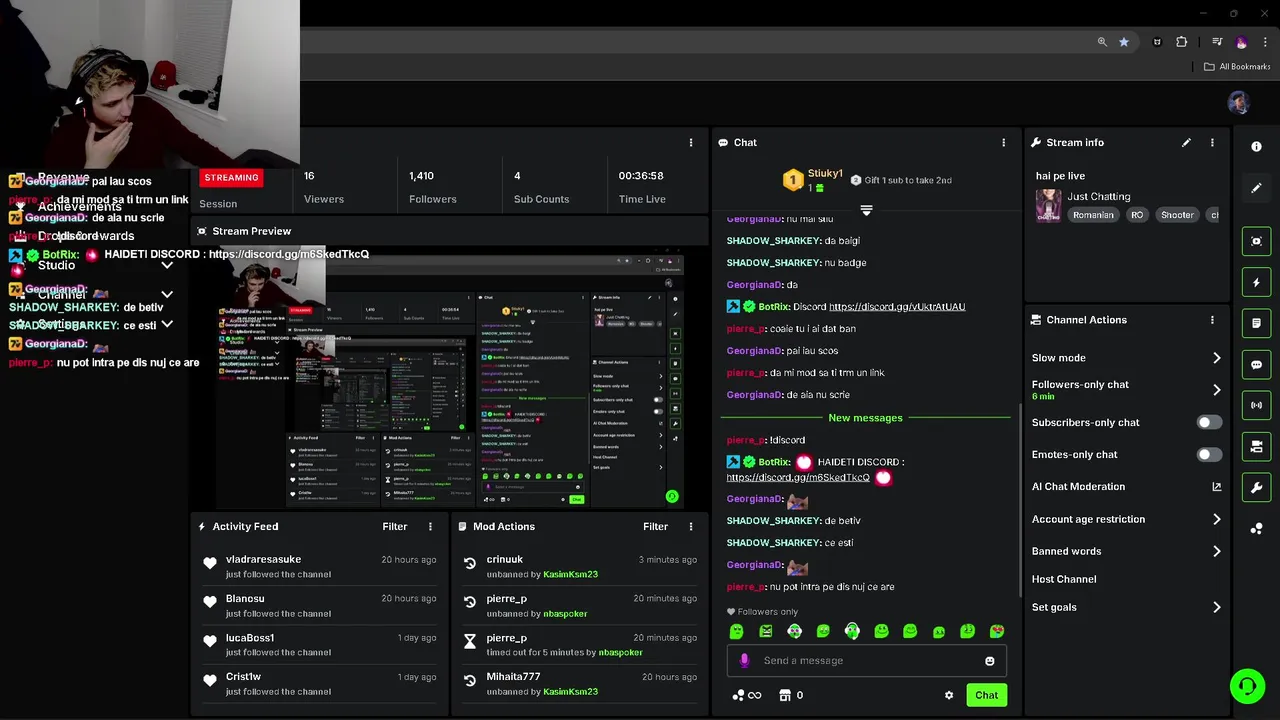Open Activity Feed three-dot menu
The image size is (1280, 720).
[430, 526]
